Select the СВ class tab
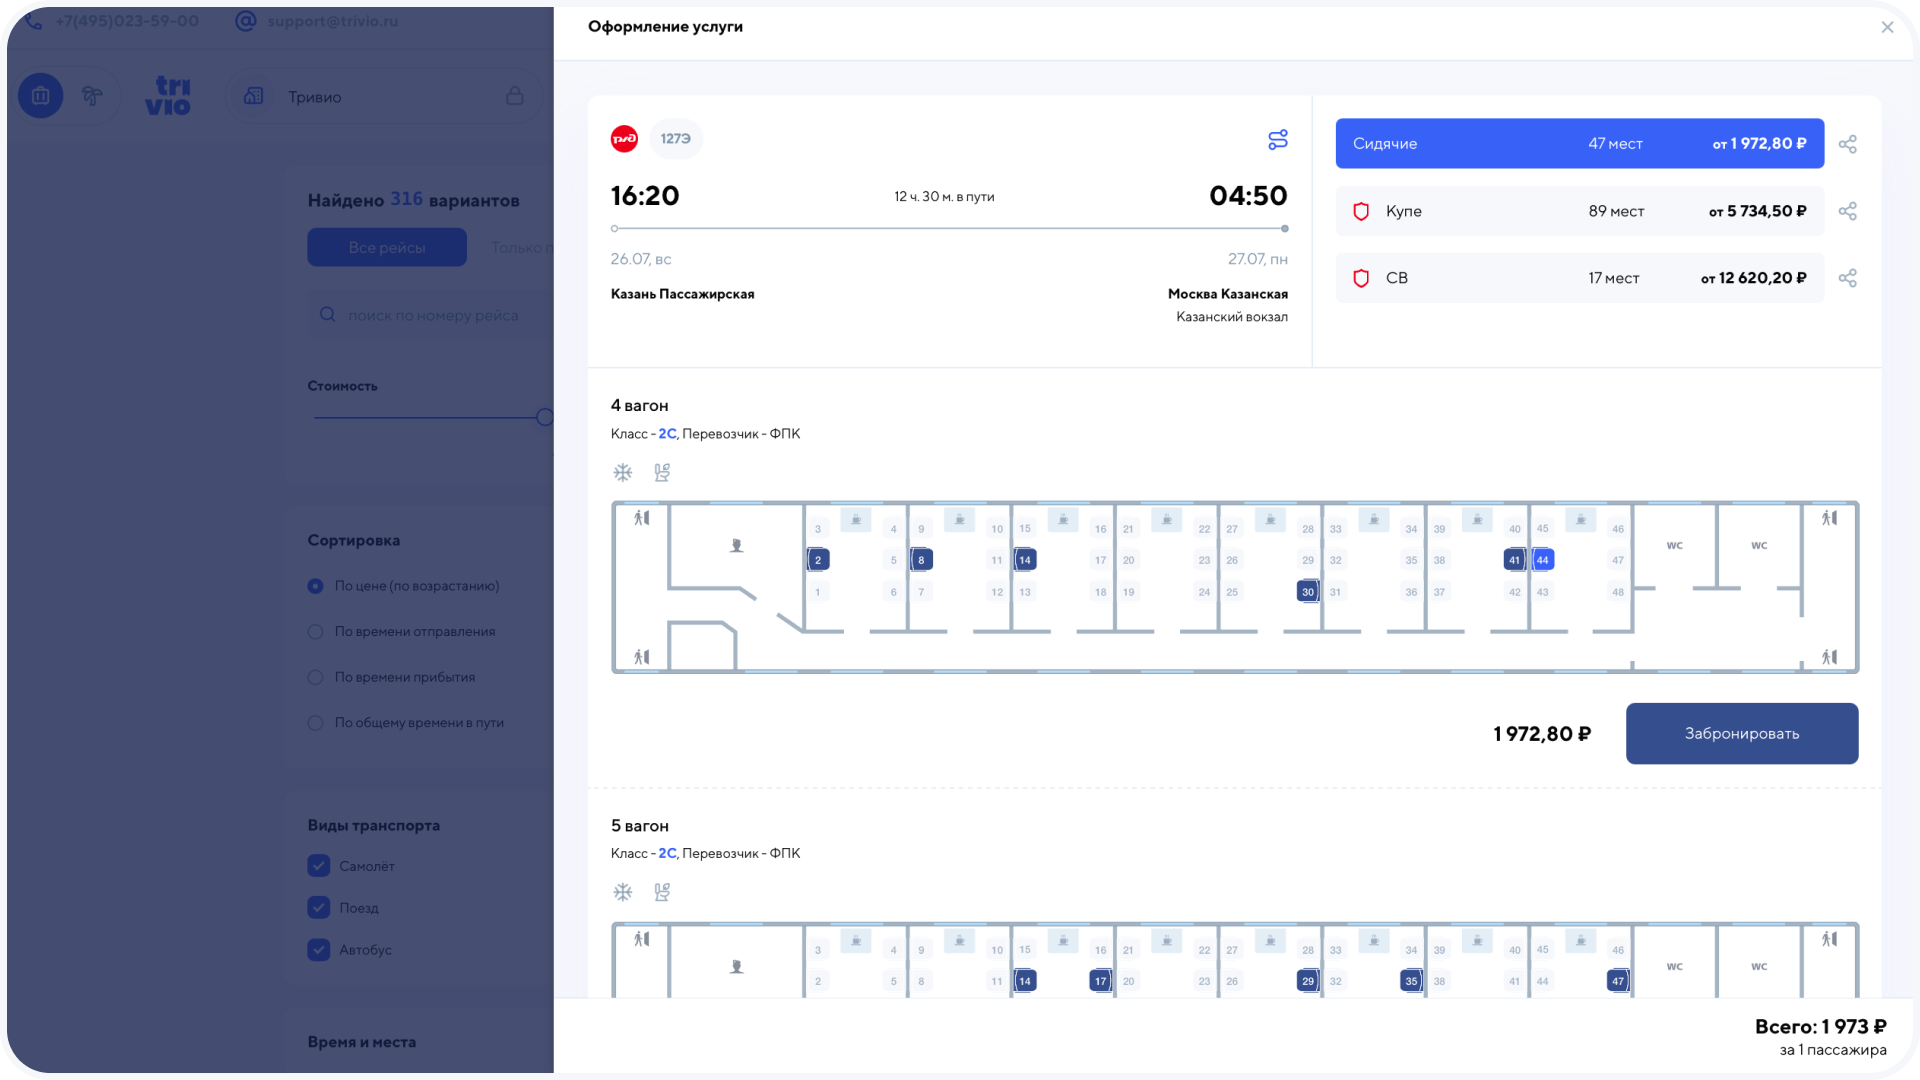1920x1080 pixels. [1580, 278]
